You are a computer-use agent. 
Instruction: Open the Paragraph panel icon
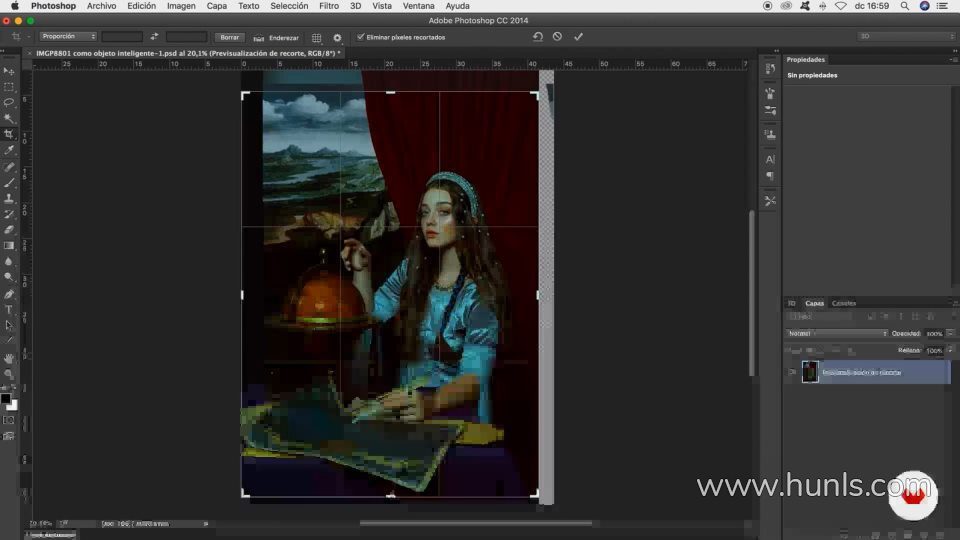[770, 176]
